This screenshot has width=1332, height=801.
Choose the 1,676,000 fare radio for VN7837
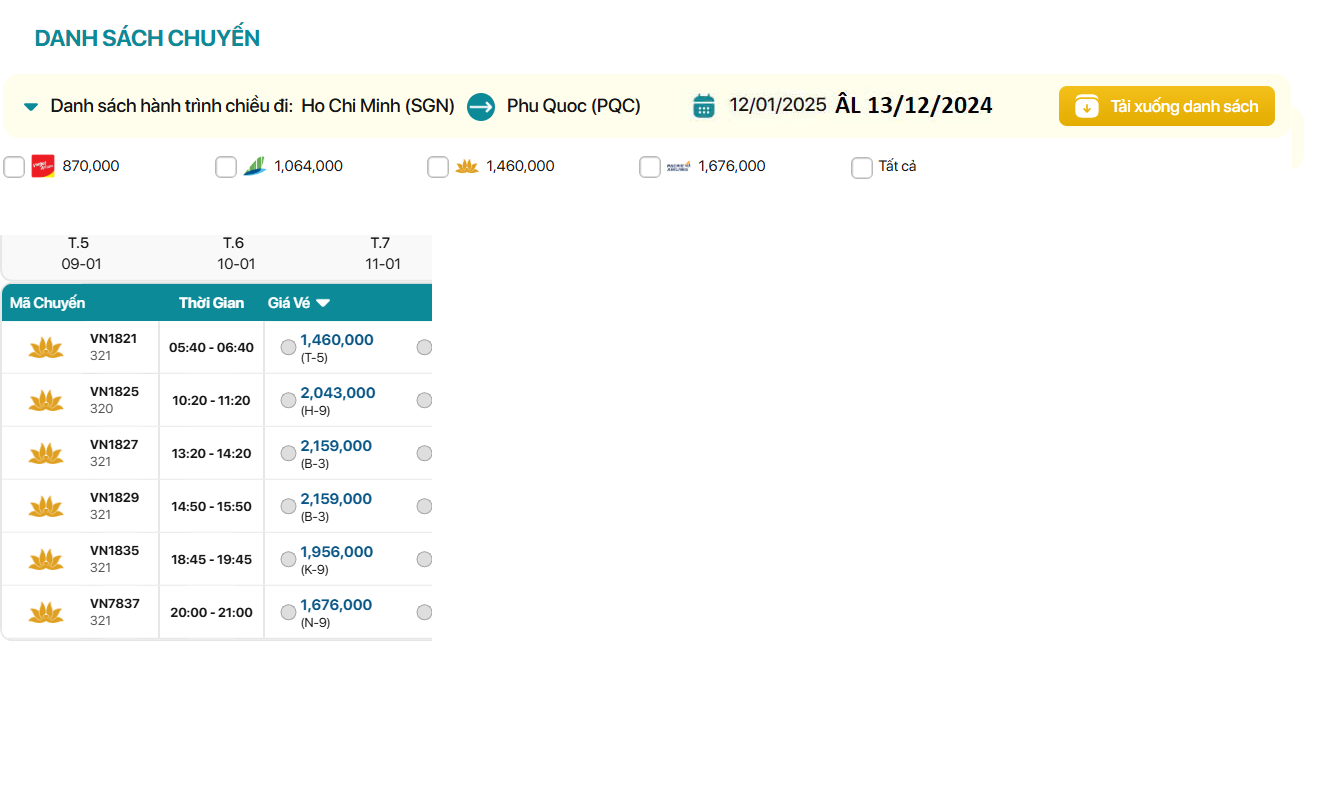288,612
